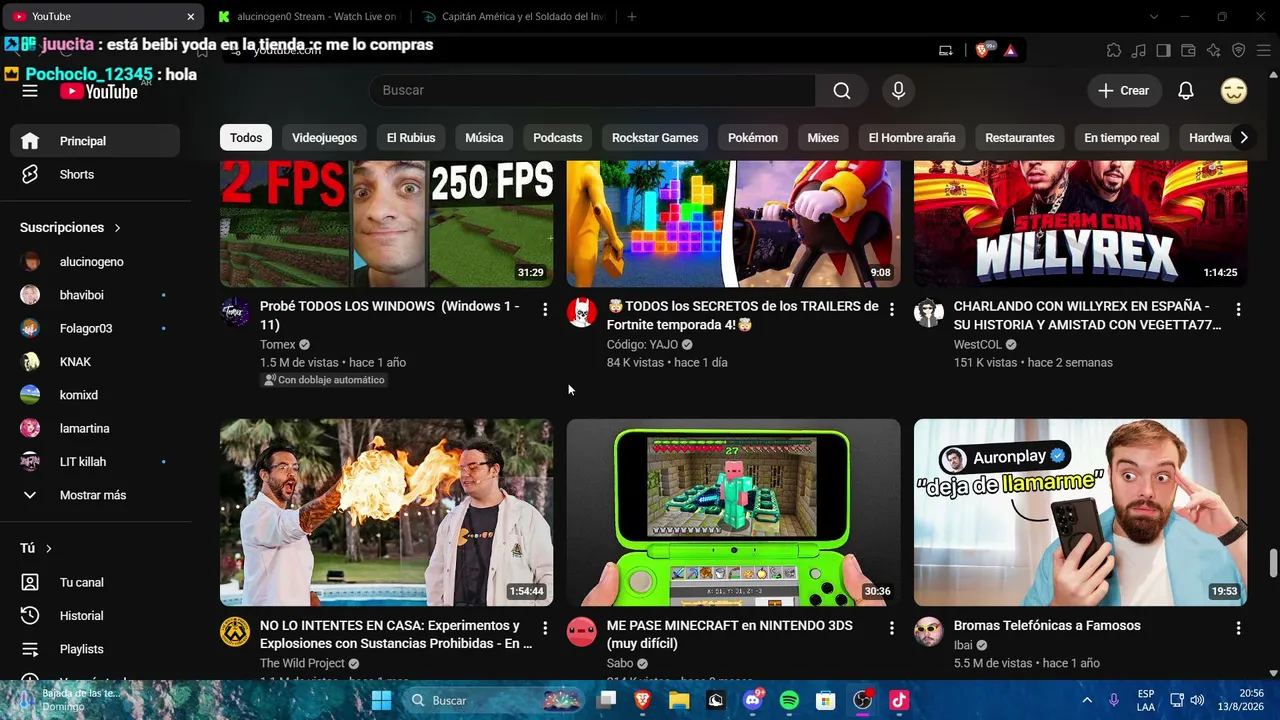Open the Brave Wallet icon

pyautogui.click(x=1189, y=50)
